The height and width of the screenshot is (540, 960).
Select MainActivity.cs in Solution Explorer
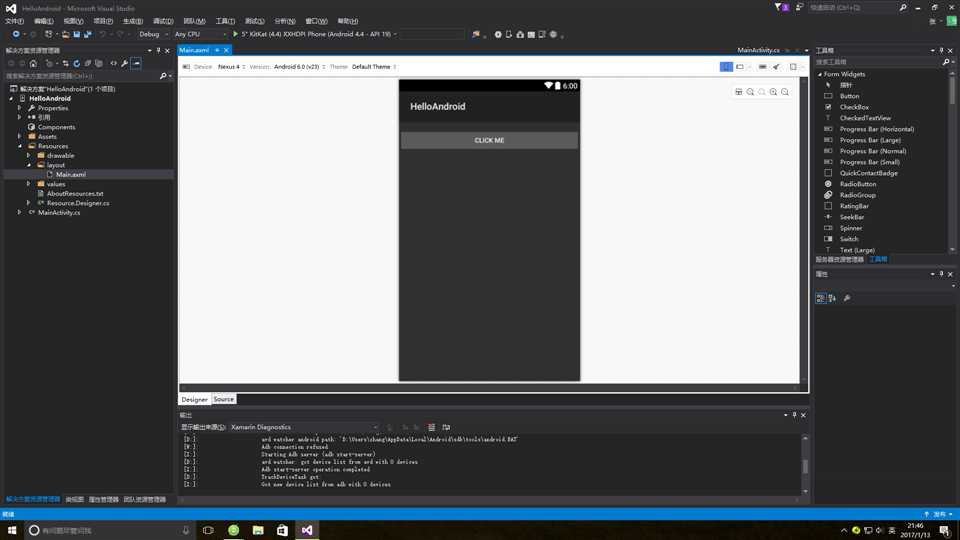(x=59, y=212)
